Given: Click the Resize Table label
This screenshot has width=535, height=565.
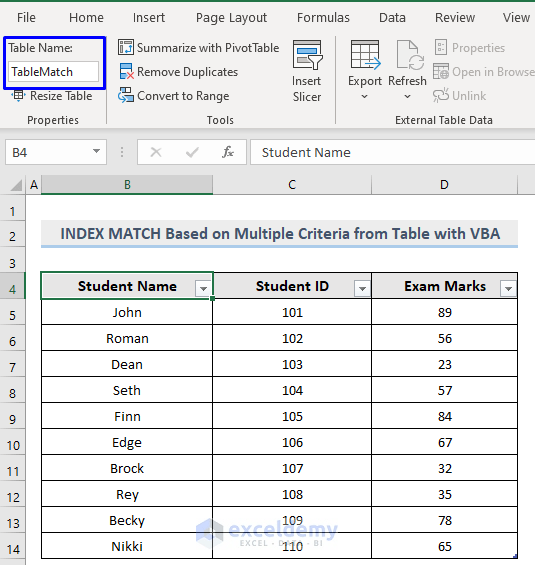Looking at the screenshot, I should pos(61,95).
